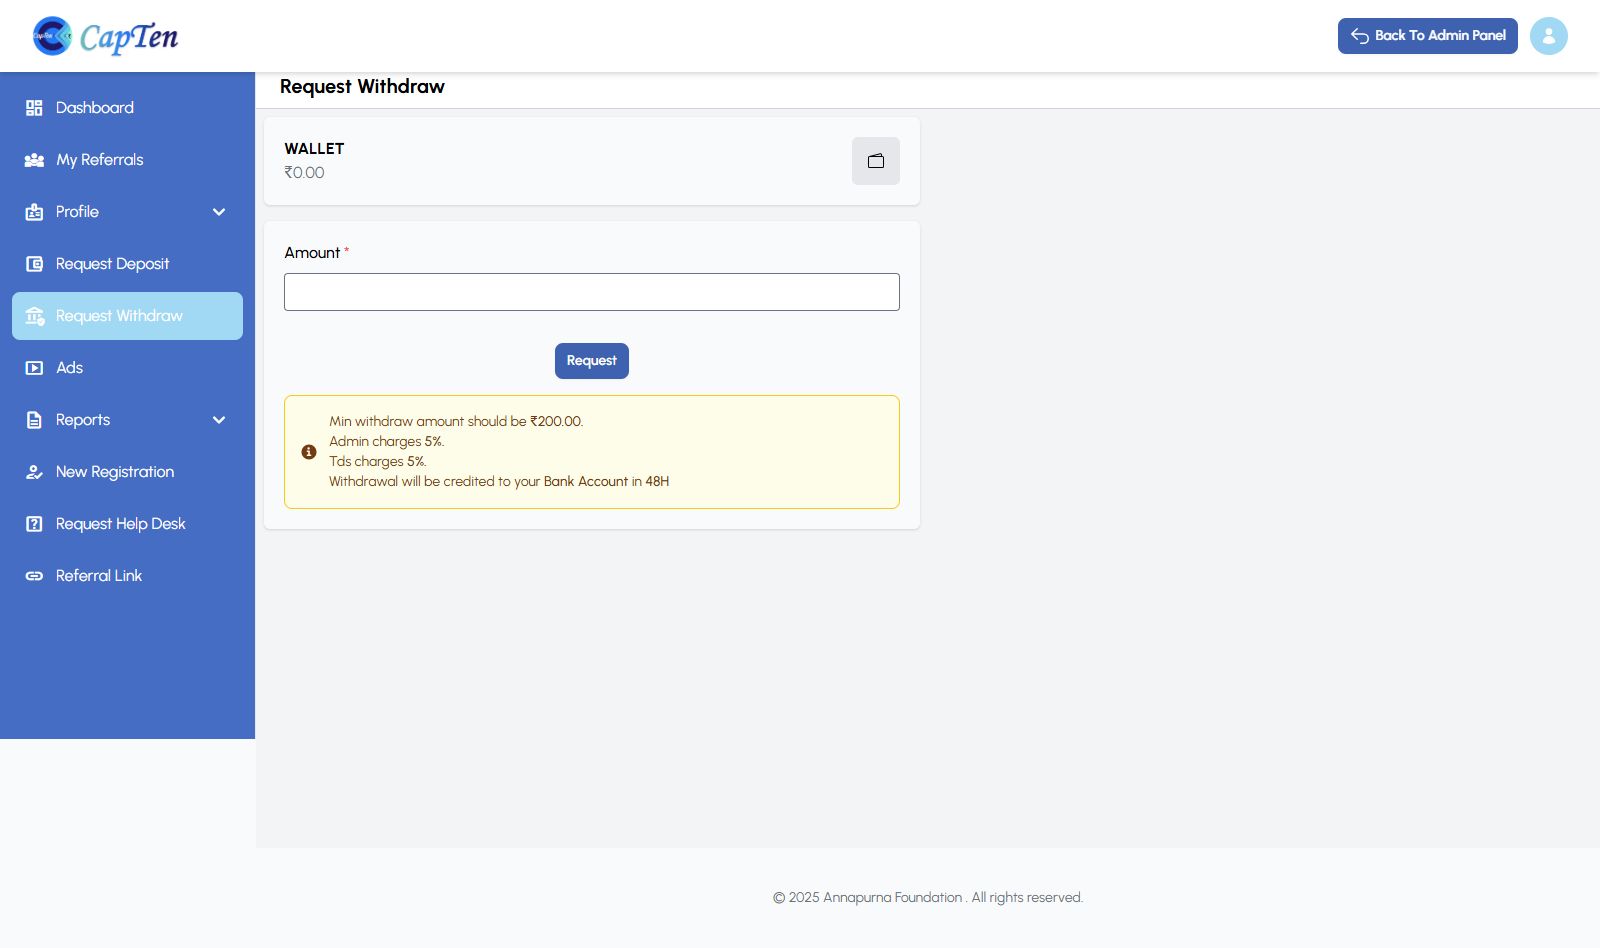Image resolution: width=1600 pixels, height=948 pixels.
Task: Open Reports menu label
Action: click(83, 420)
